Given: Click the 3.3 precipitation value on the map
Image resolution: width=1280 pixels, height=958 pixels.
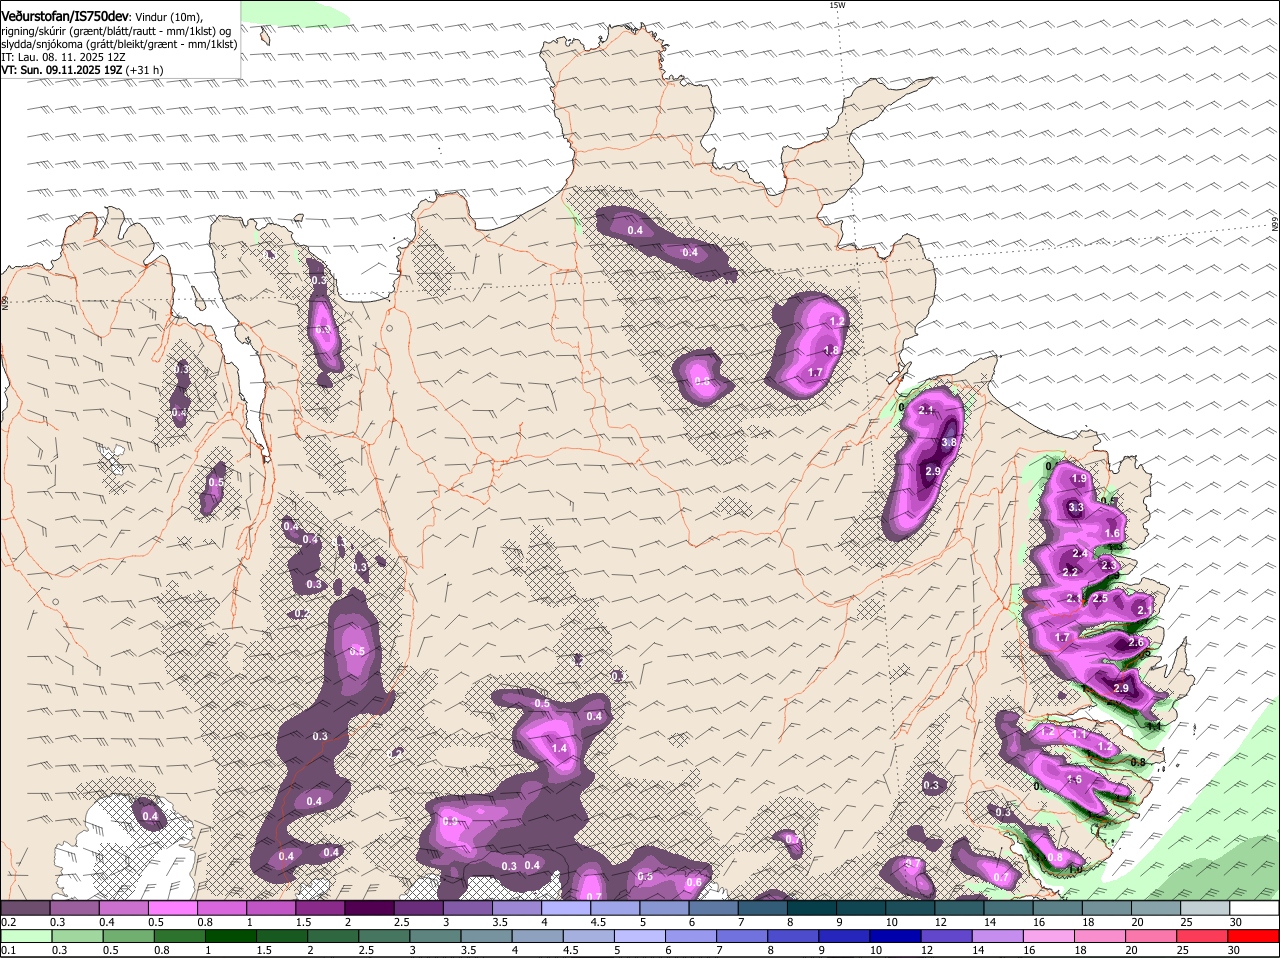Looking at the screenshot, I should (x=1076, y=508).
